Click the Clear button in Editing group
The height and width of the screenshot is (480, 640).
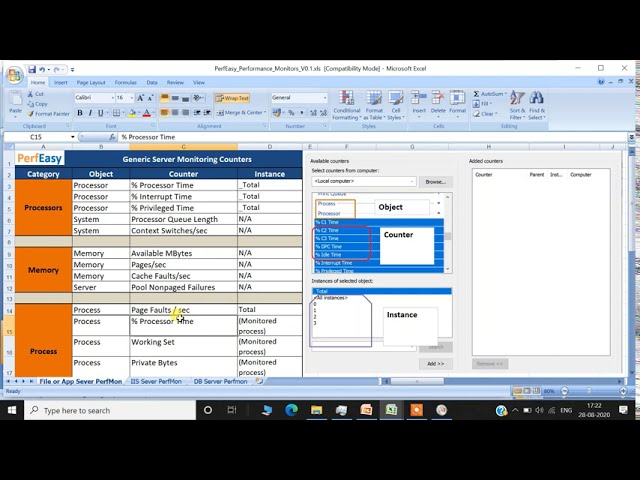coord(485,114)
